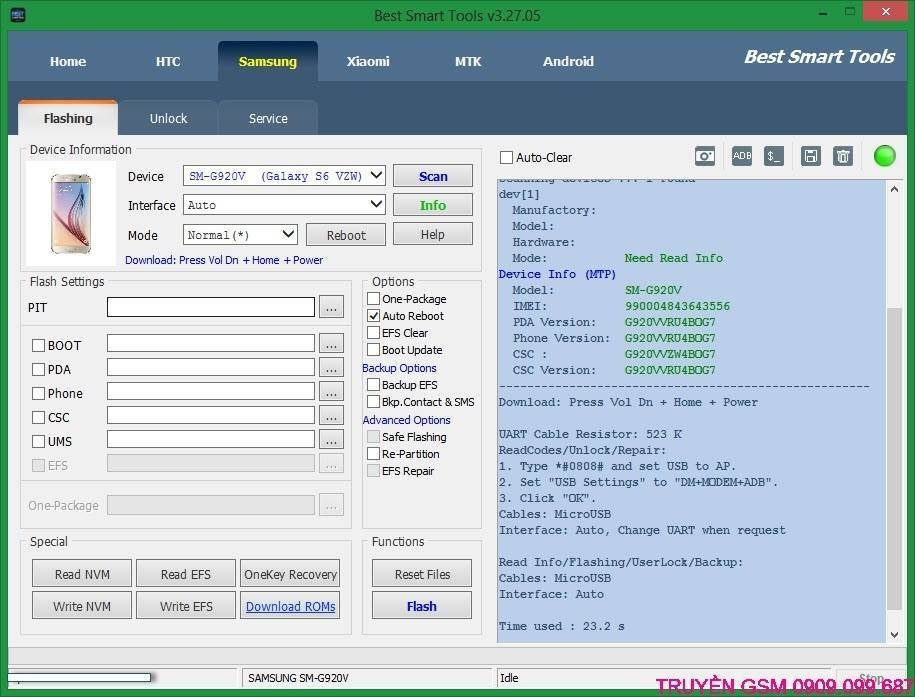Tick the UMS checkbox
This screenshot has height=697, width=915.
(39, 441)
